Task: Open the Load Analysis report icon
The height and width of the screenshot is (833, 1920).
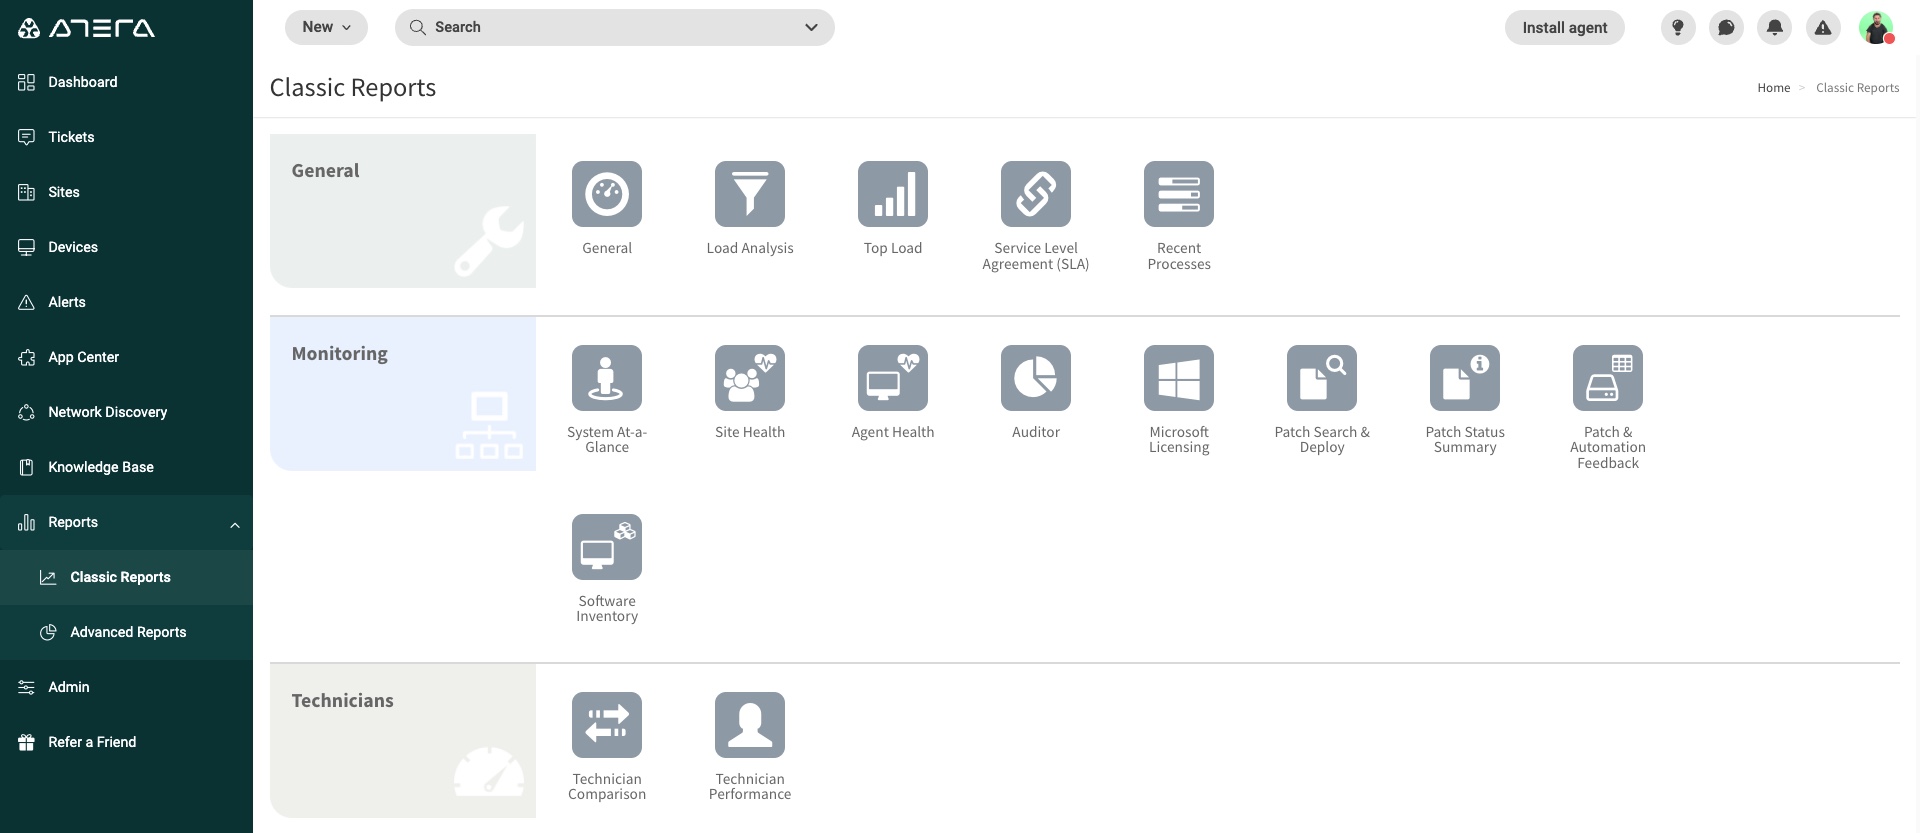Action: [x=749, y=194]
